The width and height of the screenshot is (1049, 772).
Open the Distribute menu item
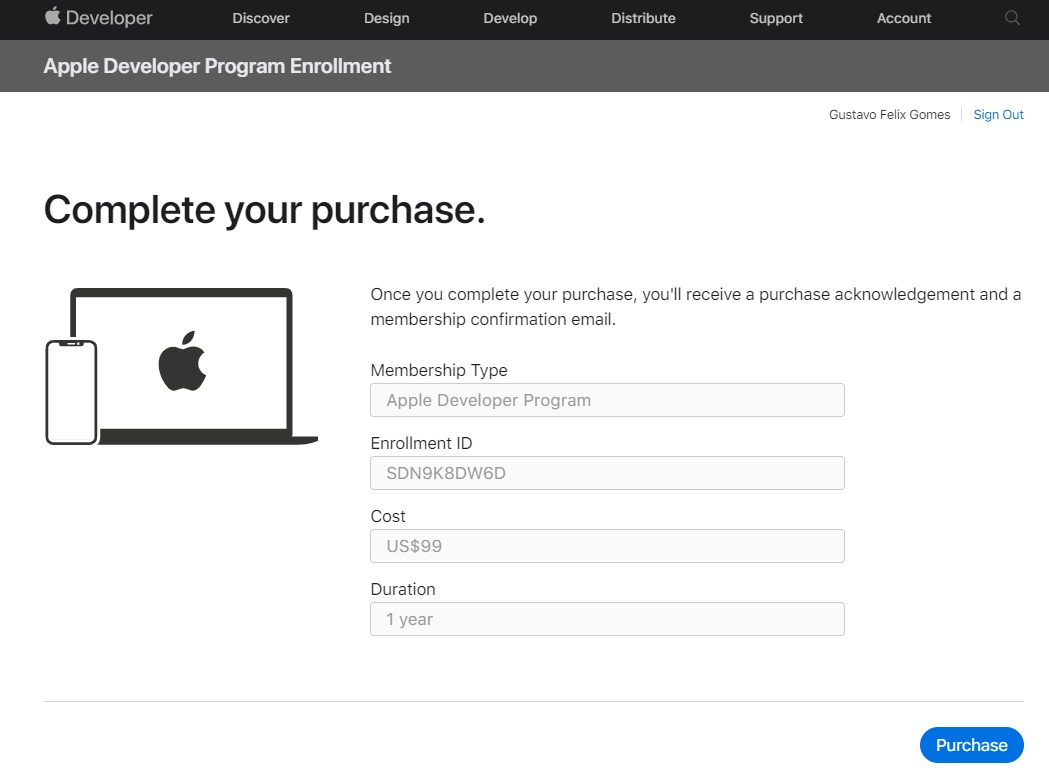click(644, 18)
